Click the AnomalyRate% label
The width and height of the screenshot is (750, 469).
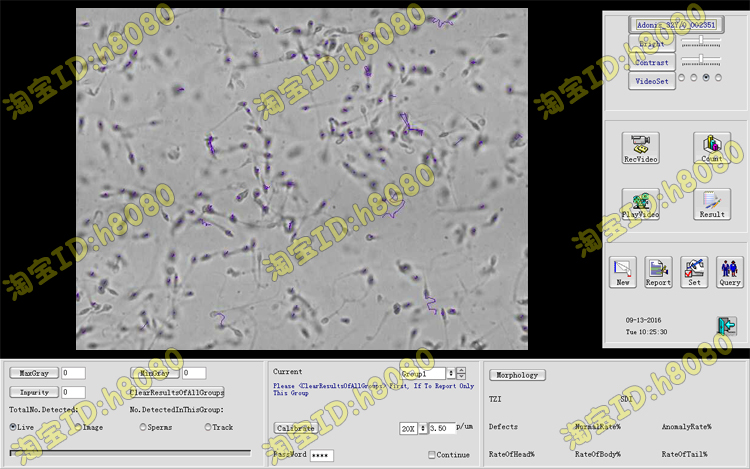tap(686, 426)
